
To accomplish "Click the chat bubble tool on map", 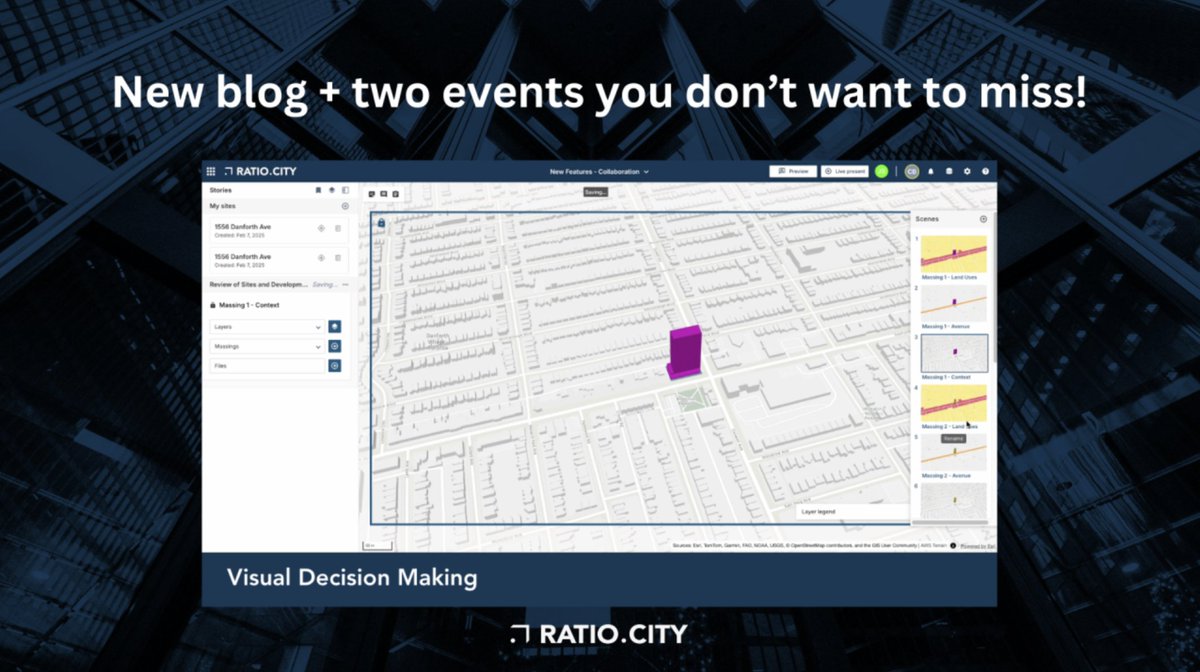I will (384, 194).
